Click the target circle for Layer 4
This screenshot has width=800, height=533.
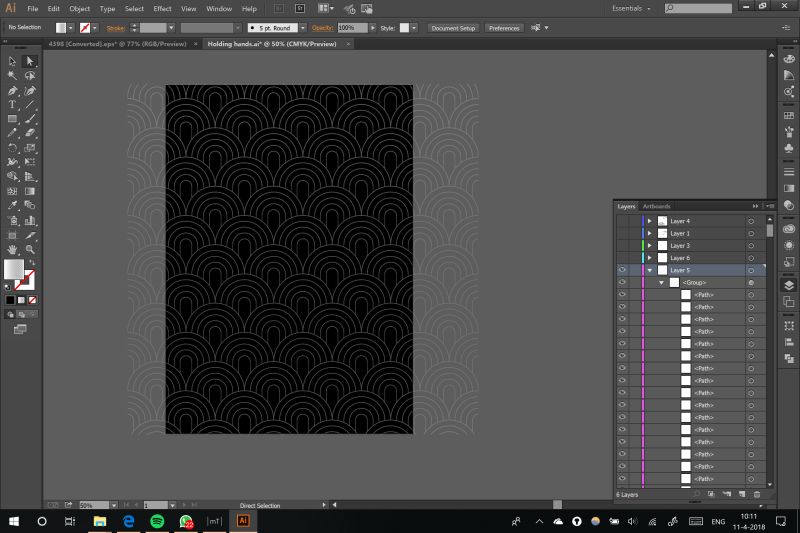751,221
